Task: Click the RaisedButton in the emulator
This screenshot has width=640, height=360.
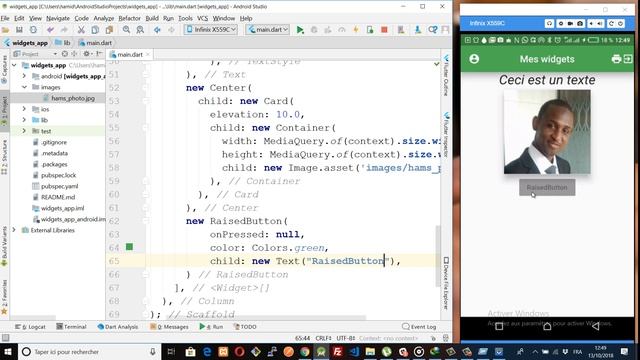Action: pos(547,187)
